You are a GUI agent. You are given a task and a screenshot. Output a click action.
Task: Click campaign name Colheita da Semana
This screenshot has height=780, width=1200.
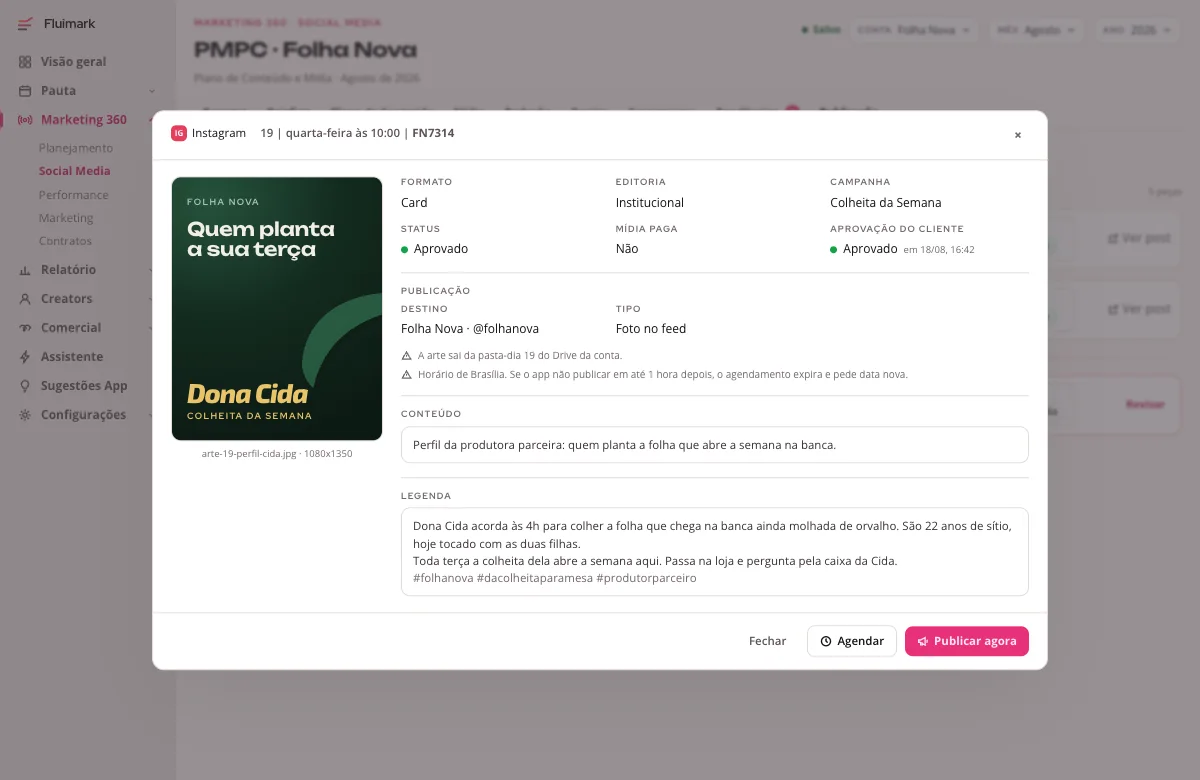pos(886,202)
